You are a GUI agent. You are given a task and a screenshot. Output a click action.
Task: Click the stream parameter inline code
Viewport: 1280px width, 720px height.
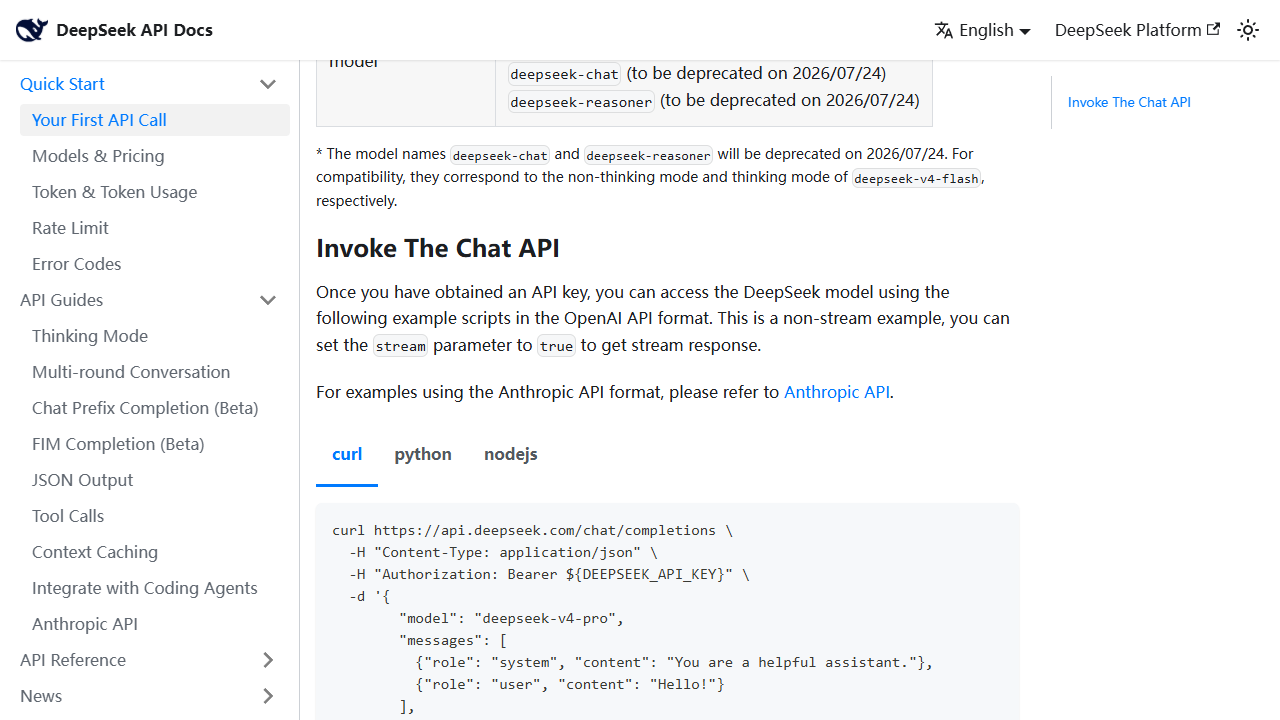400,346
